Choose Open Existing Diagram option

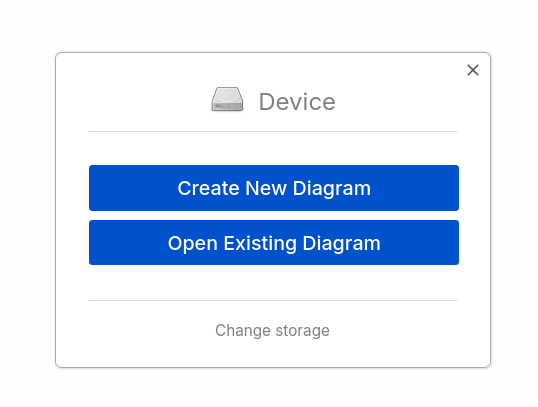pyautogui.click(x=274, y=242)
